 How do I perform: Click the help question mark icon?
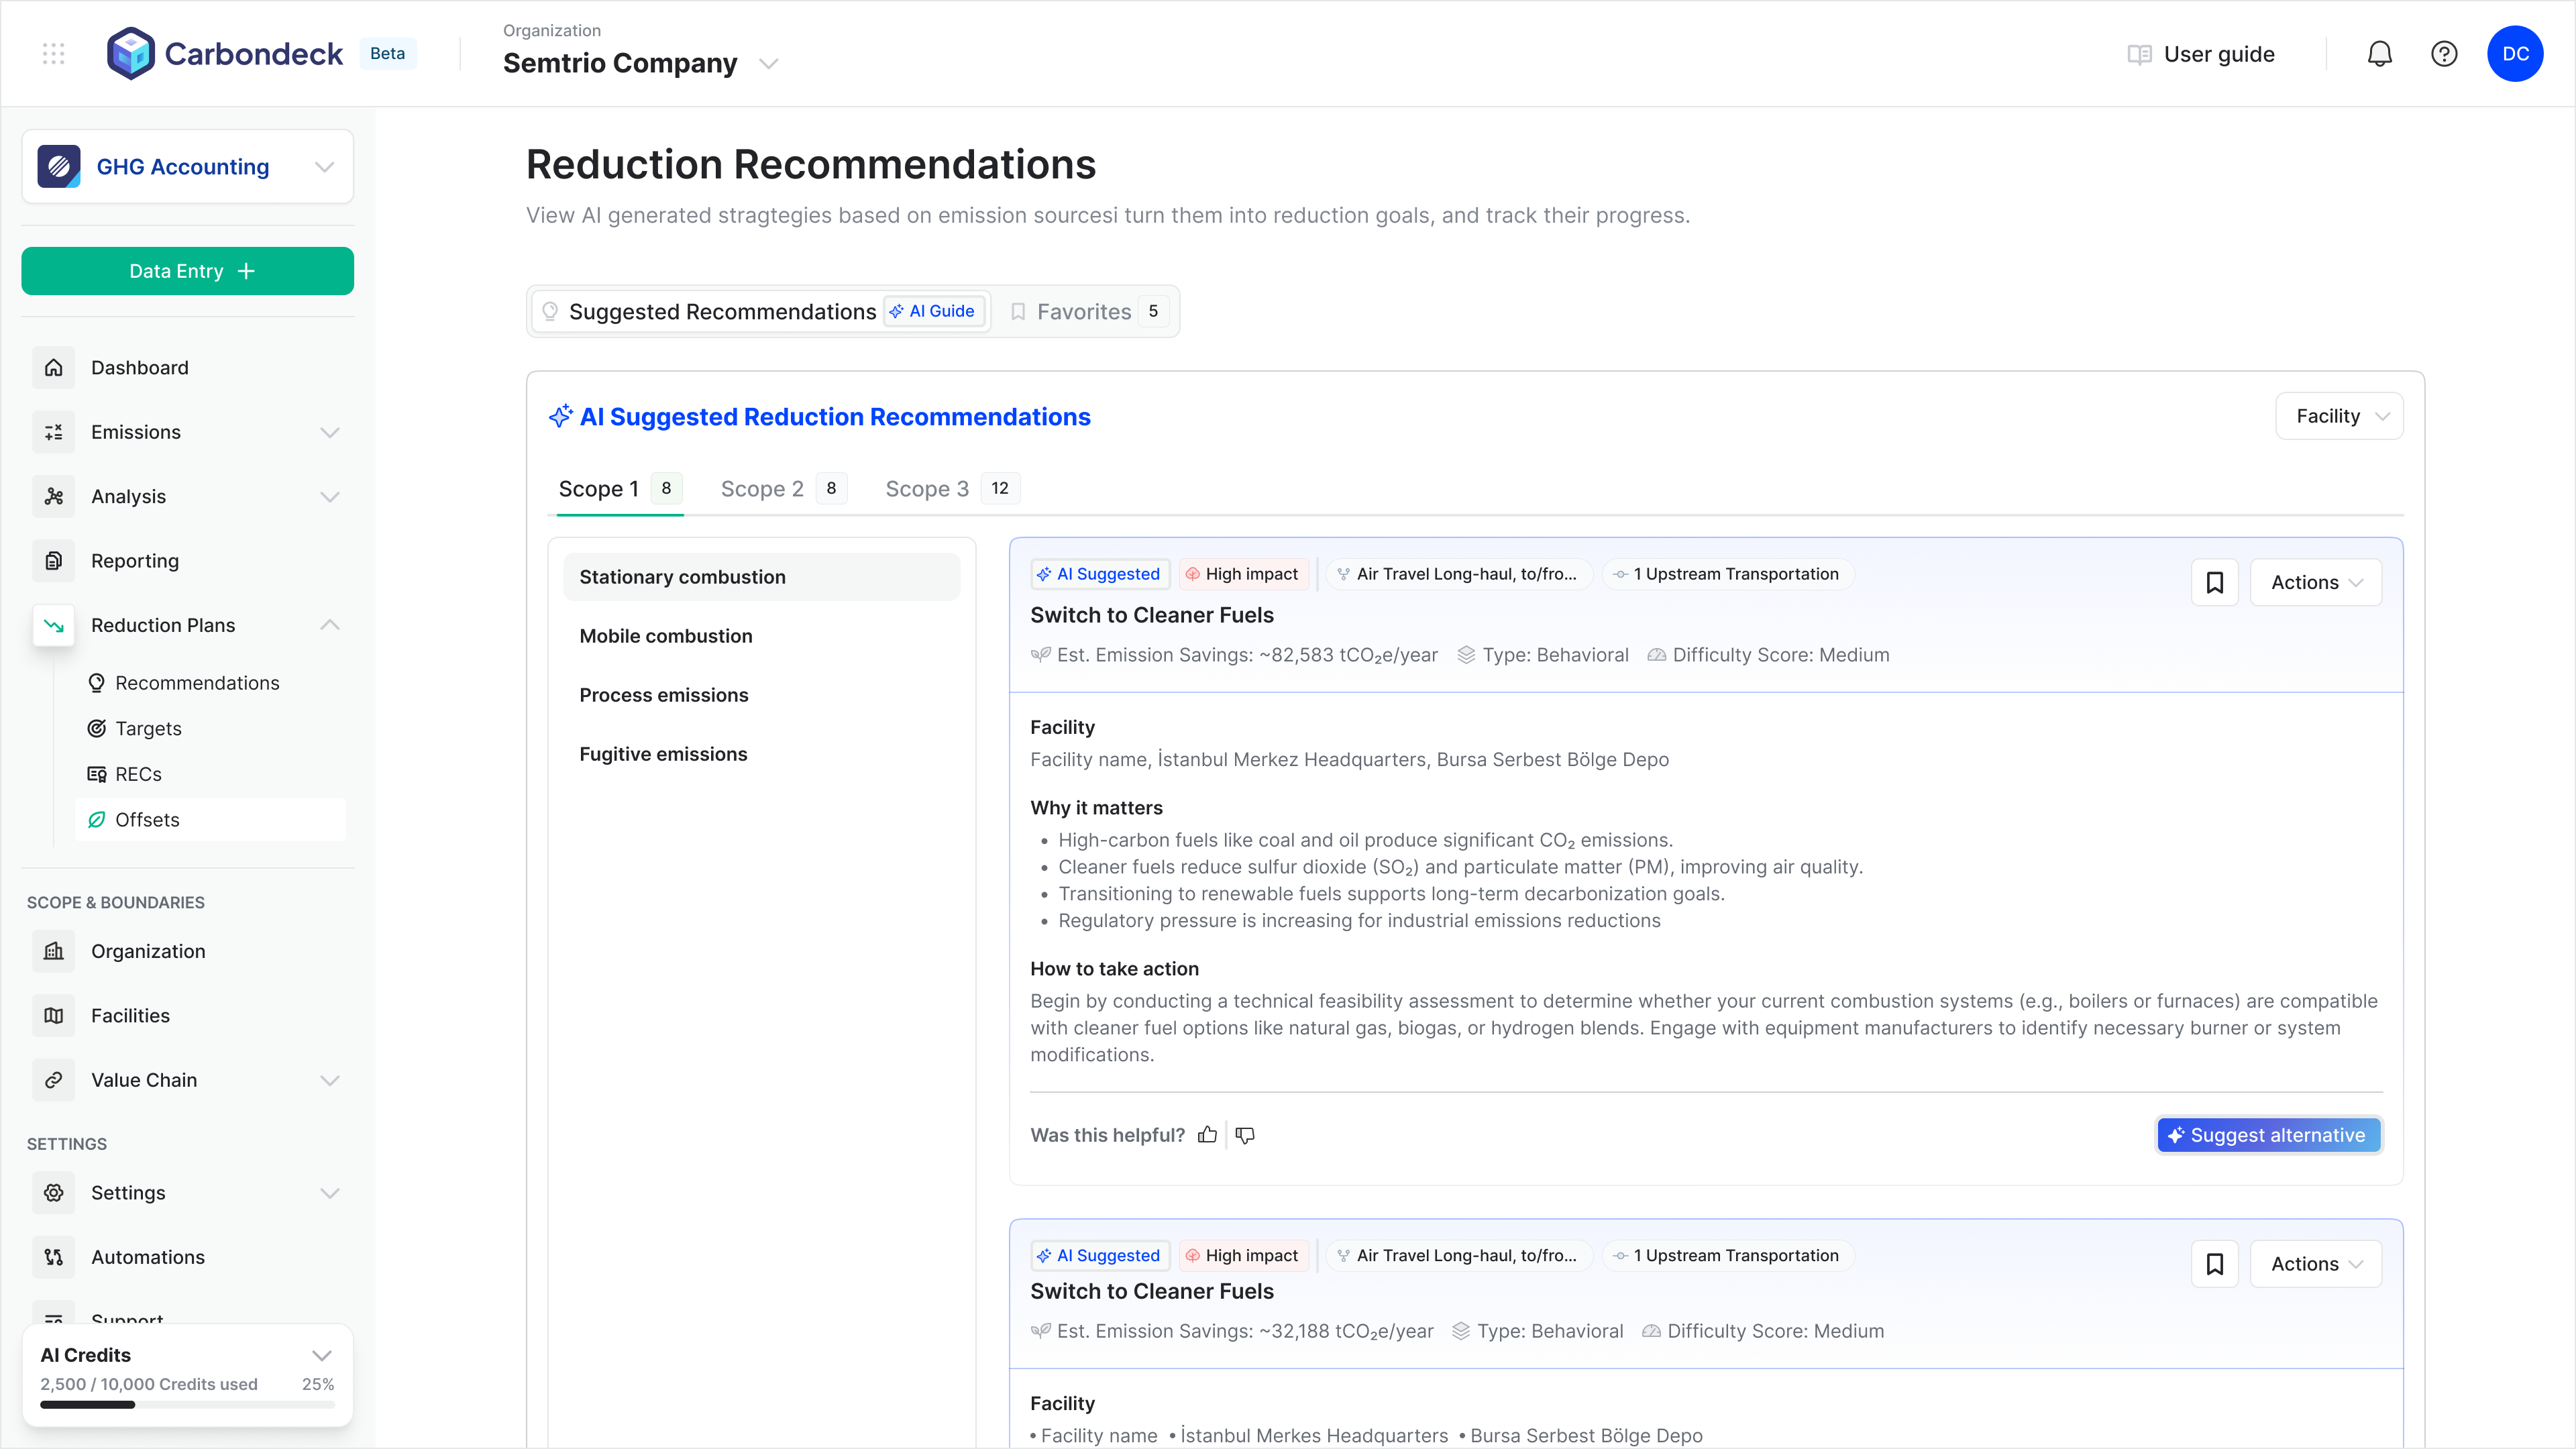tap(2444, 54)
